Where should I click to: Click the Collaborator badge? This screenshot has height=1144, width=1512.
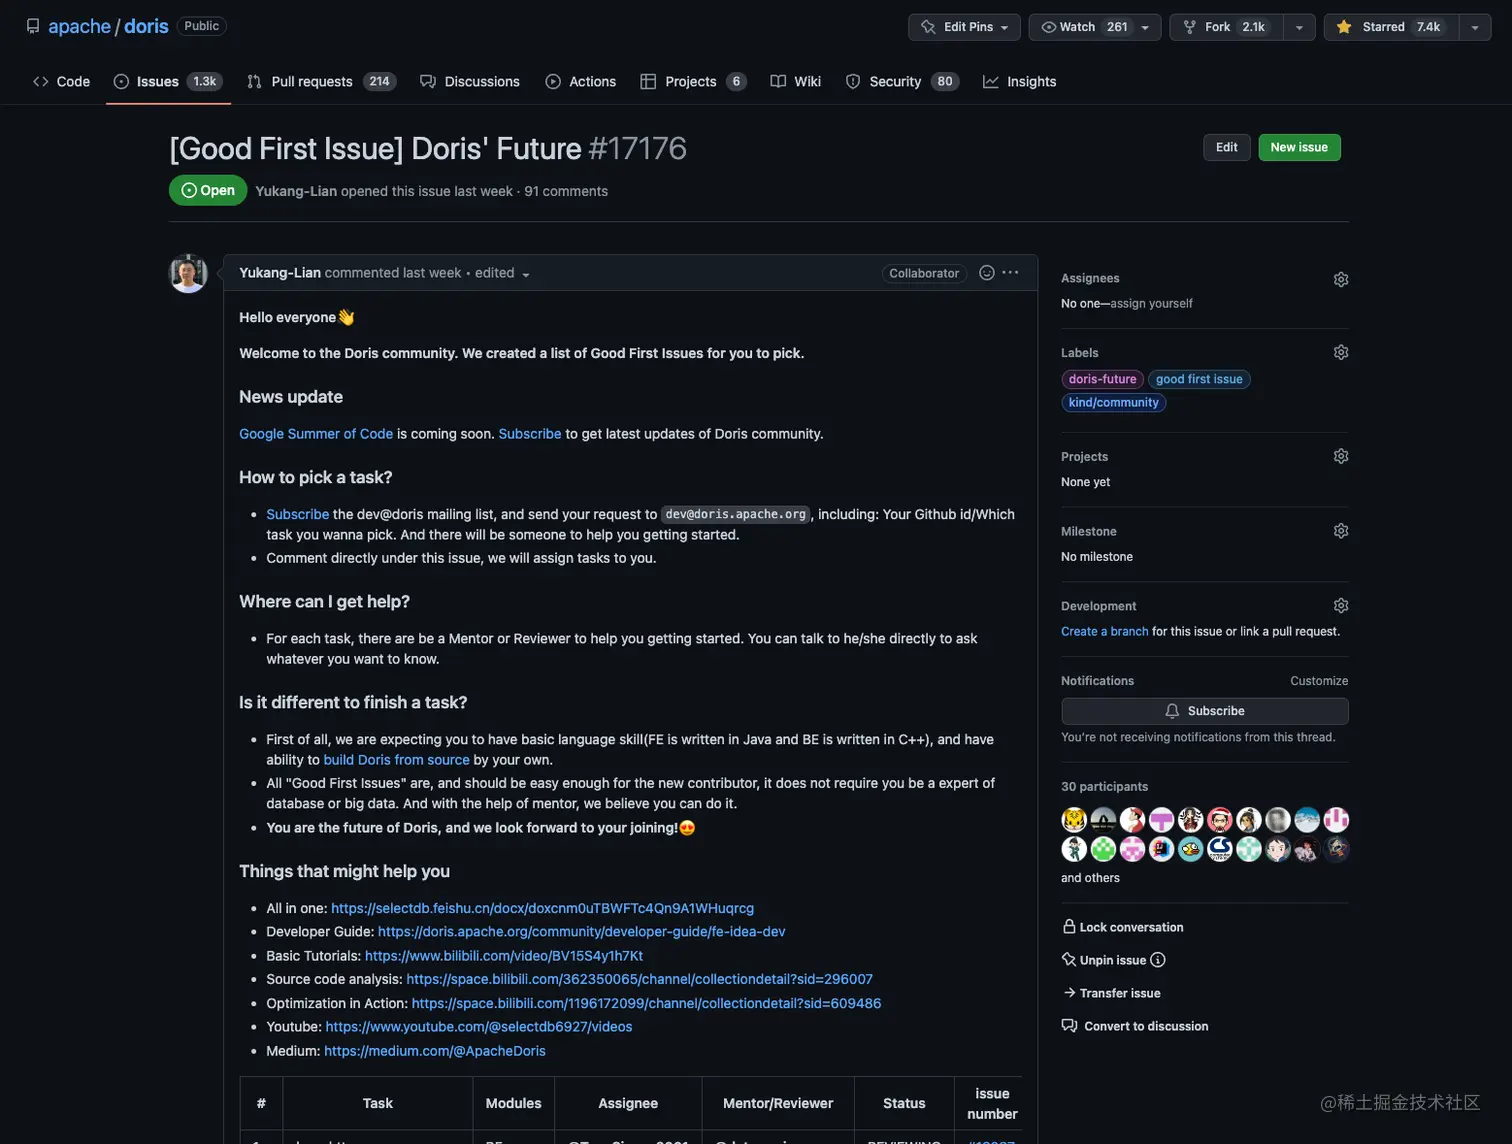coord(924,273)
